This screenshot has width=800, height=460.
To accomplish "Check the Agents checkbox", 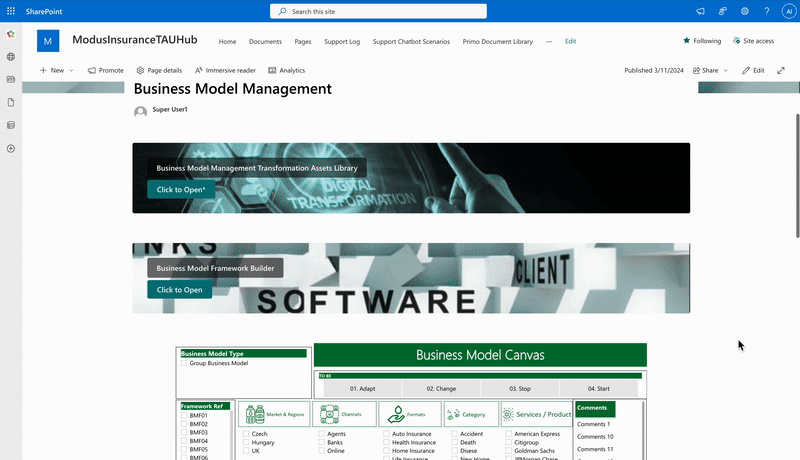I will pyautogui.click(x=321, y=434).
